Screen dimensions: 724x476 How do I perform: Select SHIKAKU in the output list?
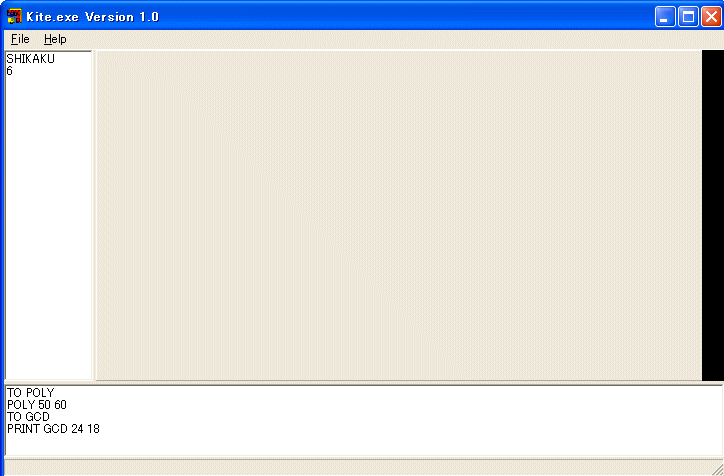[x=30, y=59]
